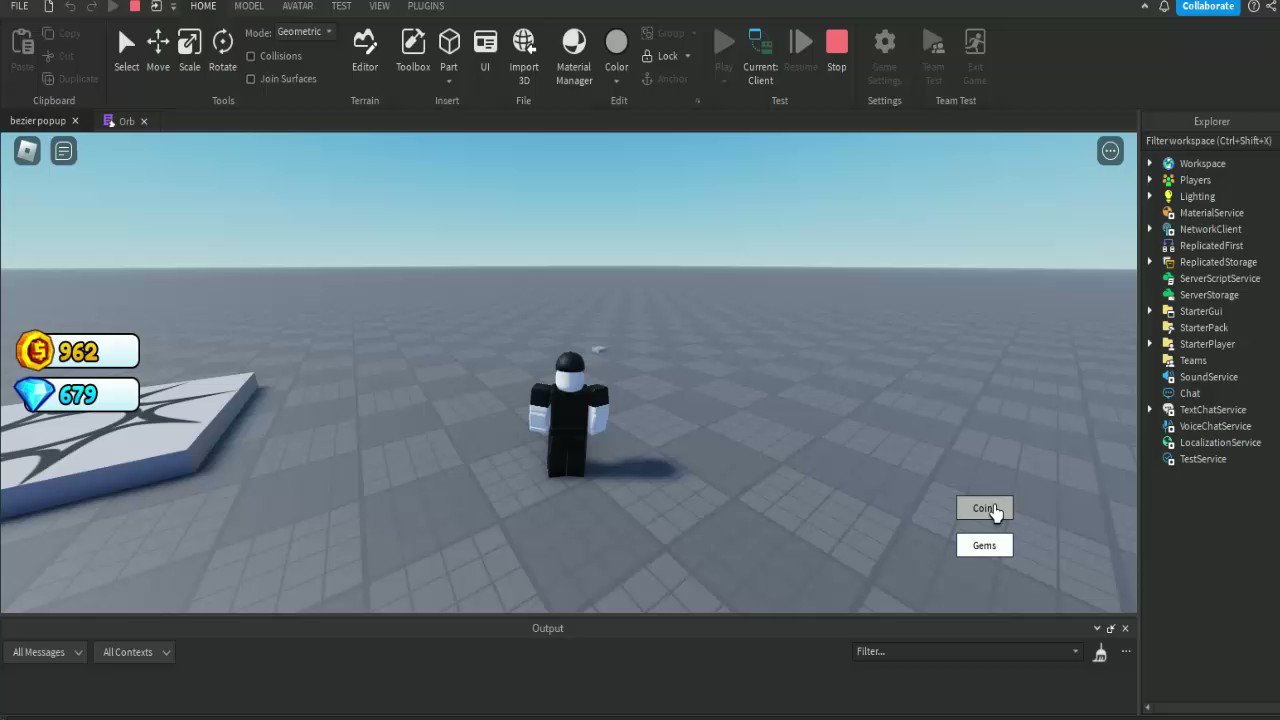Select TestService in Explorer
Screen dimensions: 1280x720
click(1202, 459)
